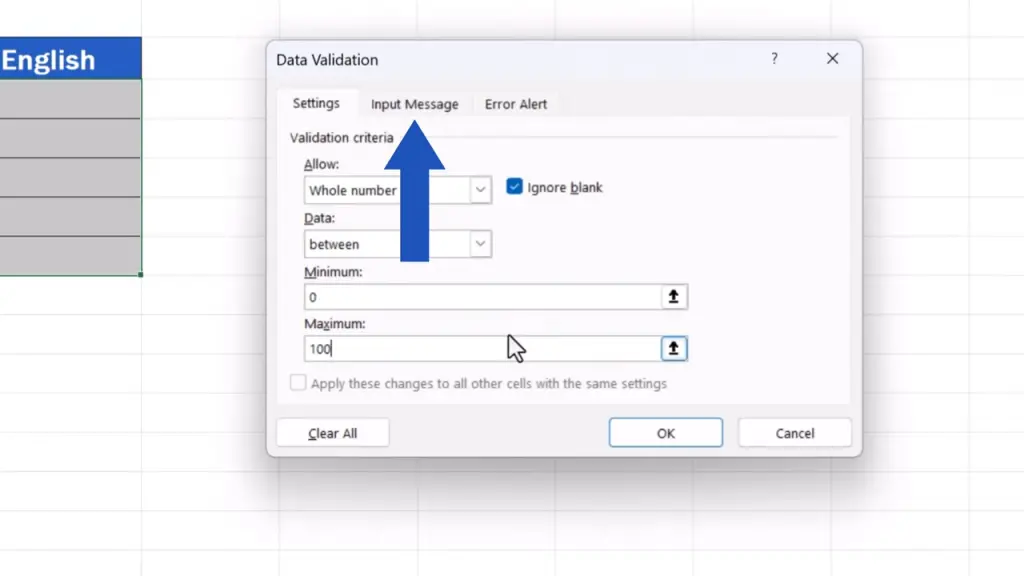
Task: Click the fill handle of the selected range
Action: (x=141, y=275)
